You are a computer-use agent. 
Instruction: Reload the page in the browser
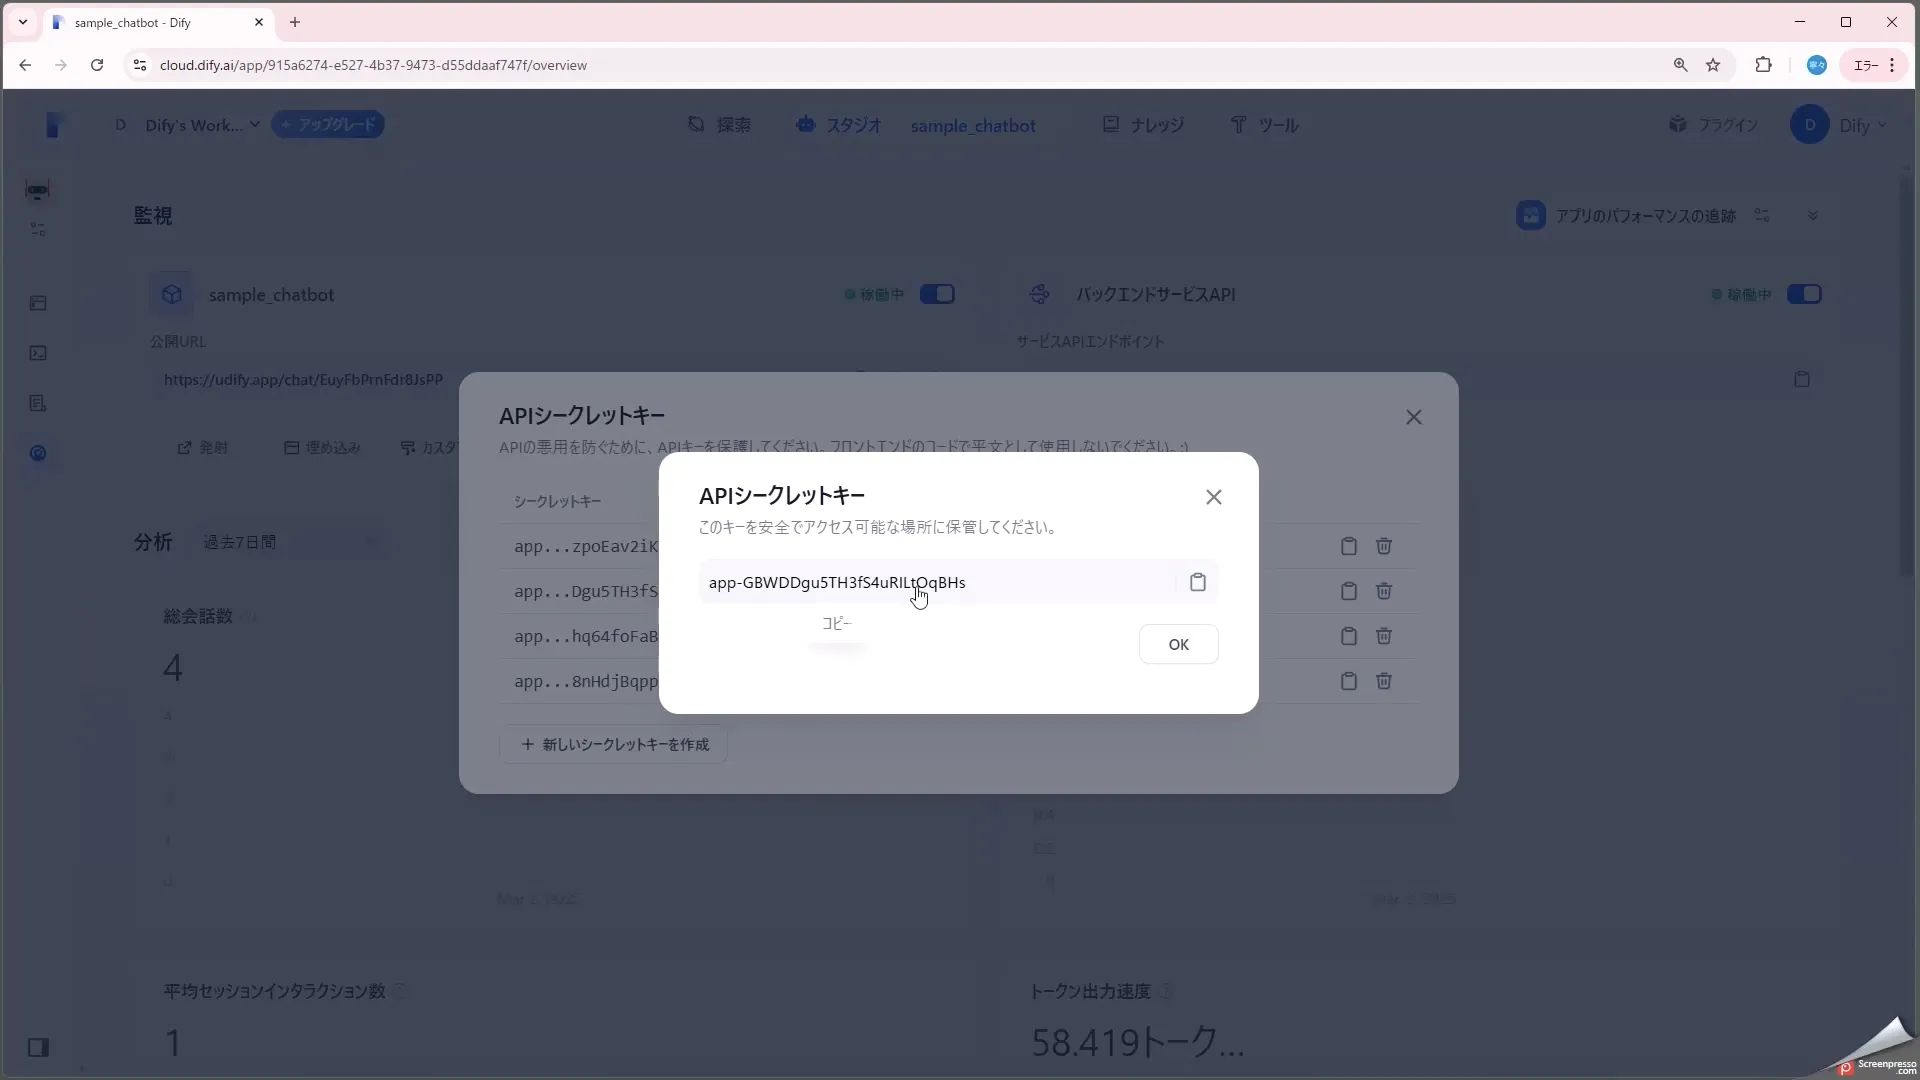click(x=96, y=65)
